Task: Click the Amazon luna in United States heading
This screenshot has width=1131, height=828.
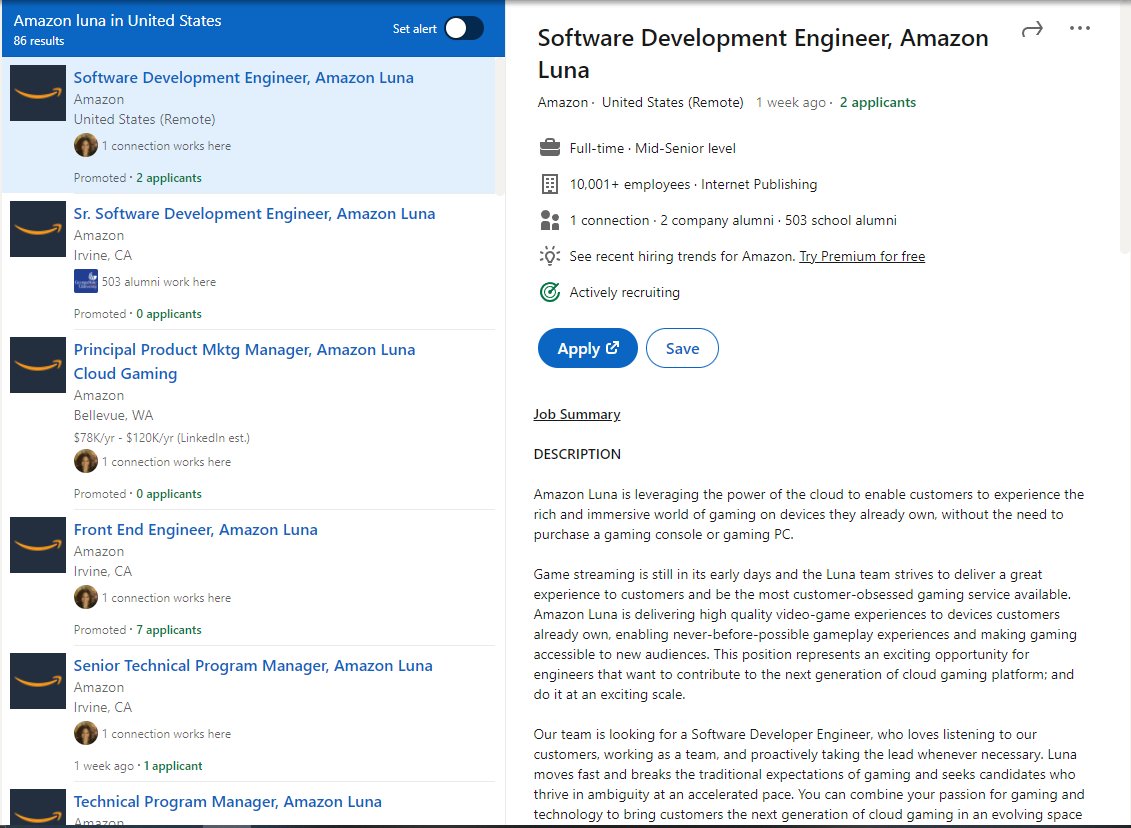Action: [118, 21]
